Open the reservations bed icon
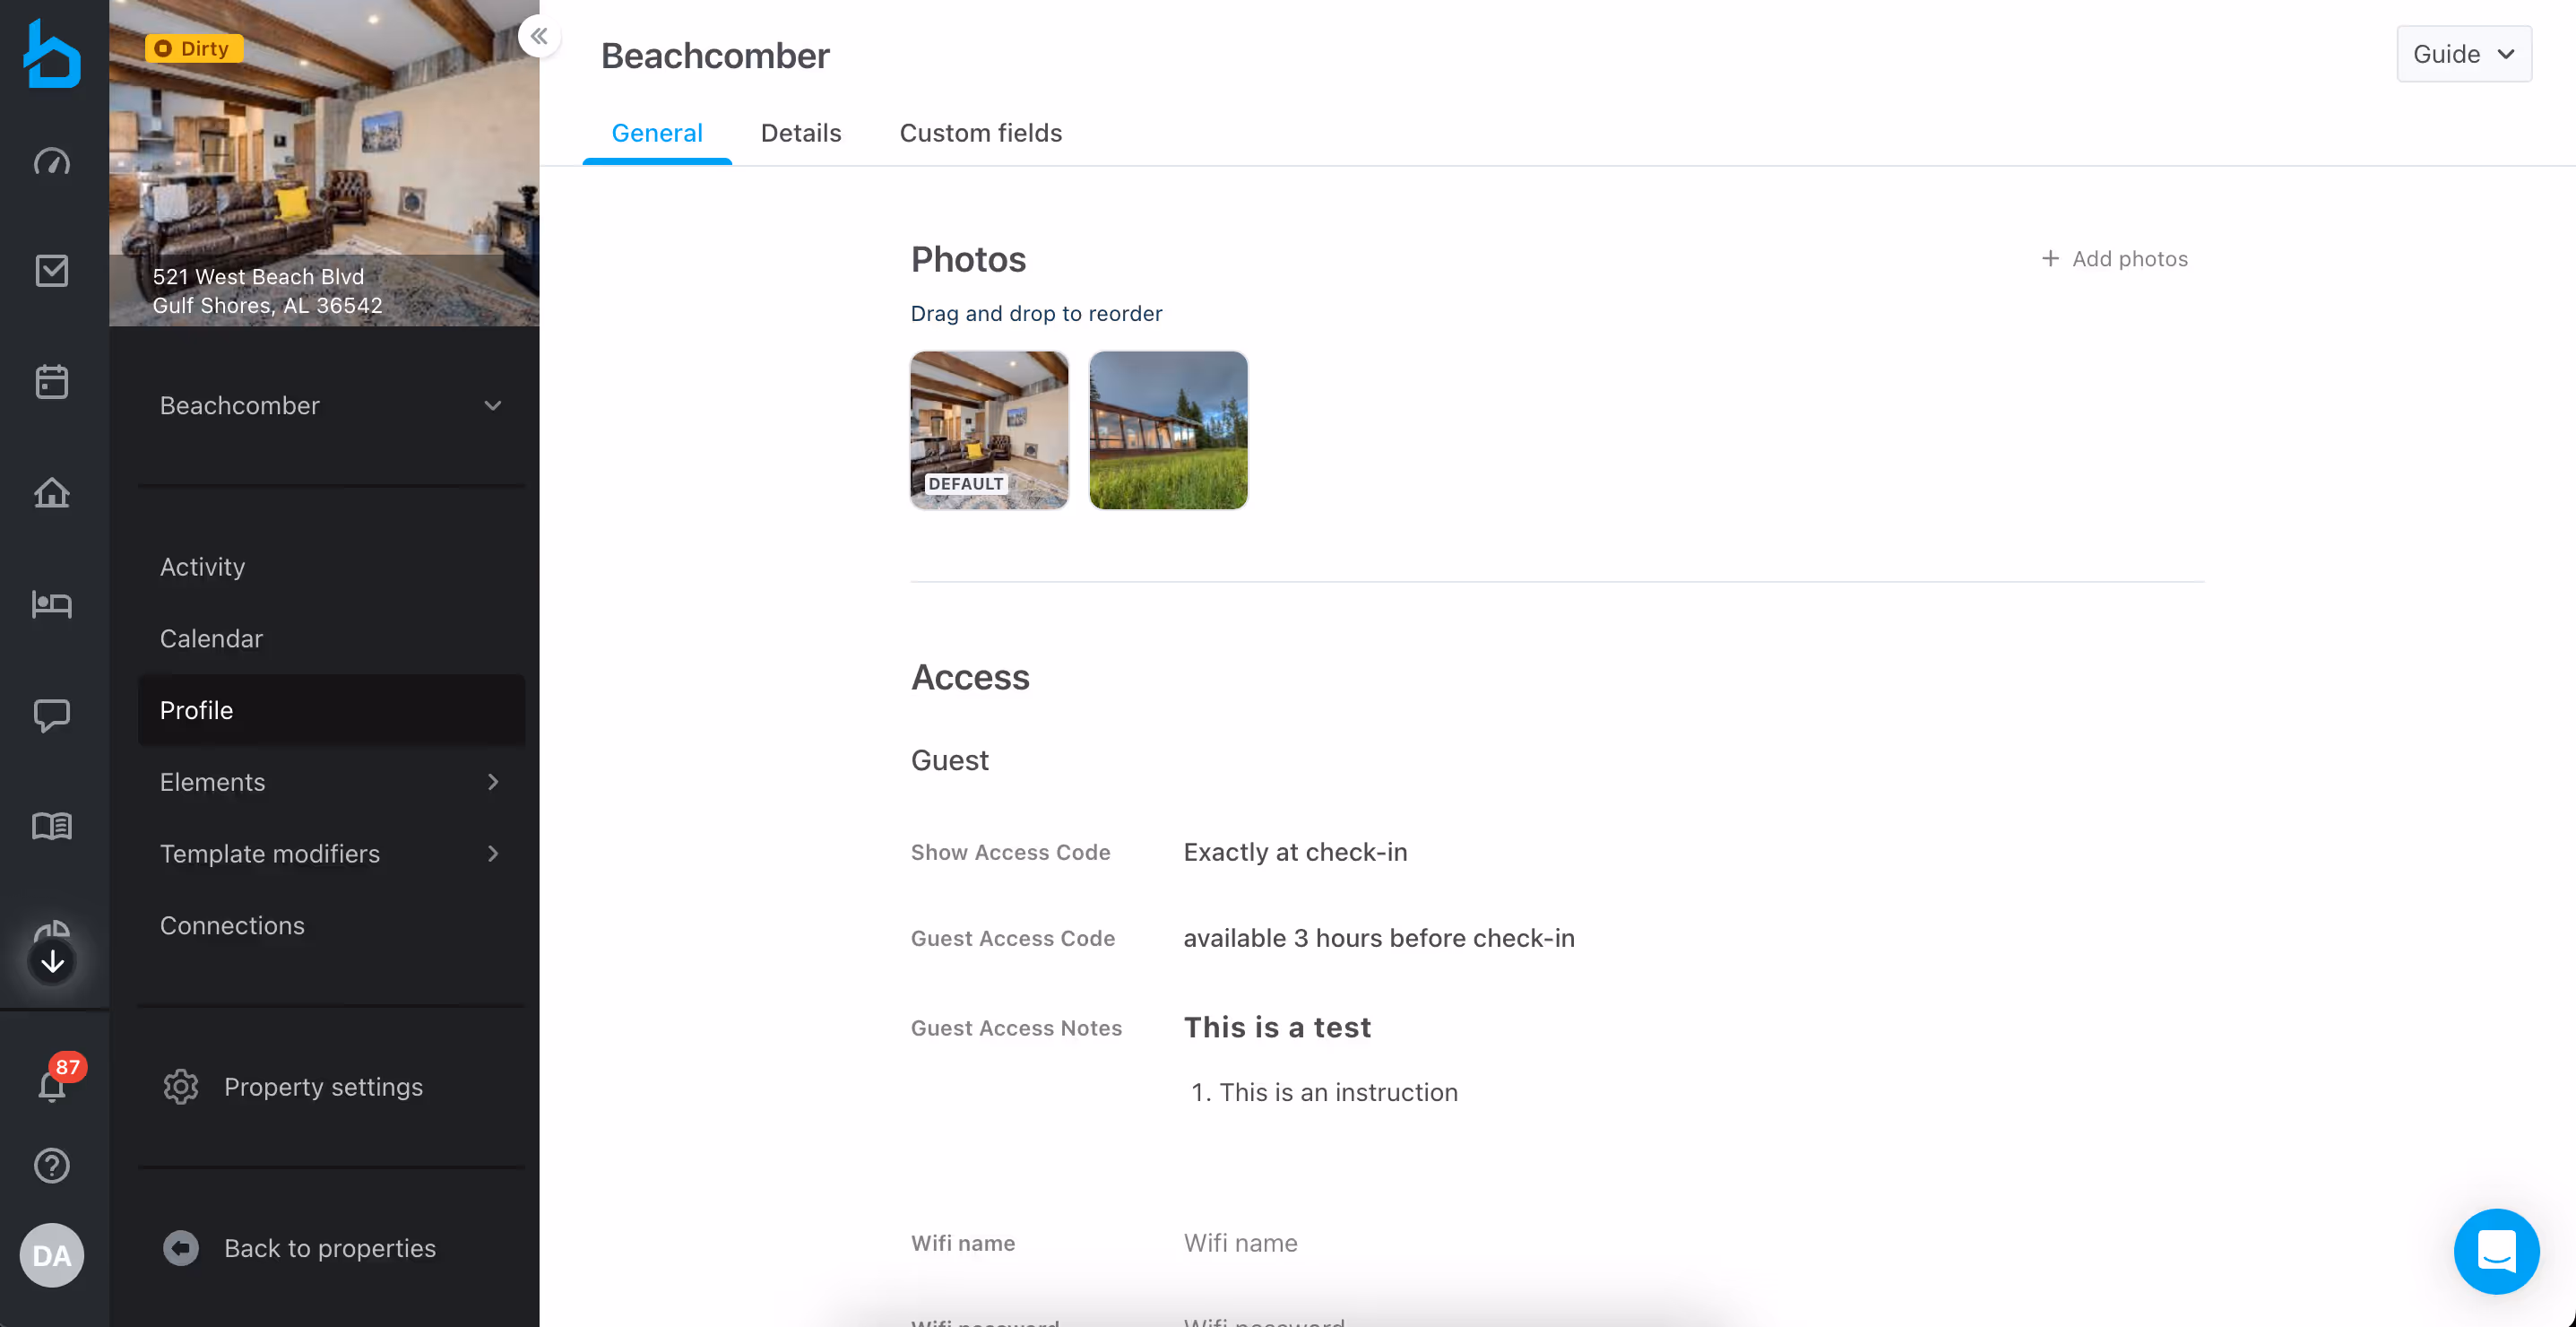The height and width of the screenshot is (1327, 2576). pyautogui.click(x=52, y=603)
